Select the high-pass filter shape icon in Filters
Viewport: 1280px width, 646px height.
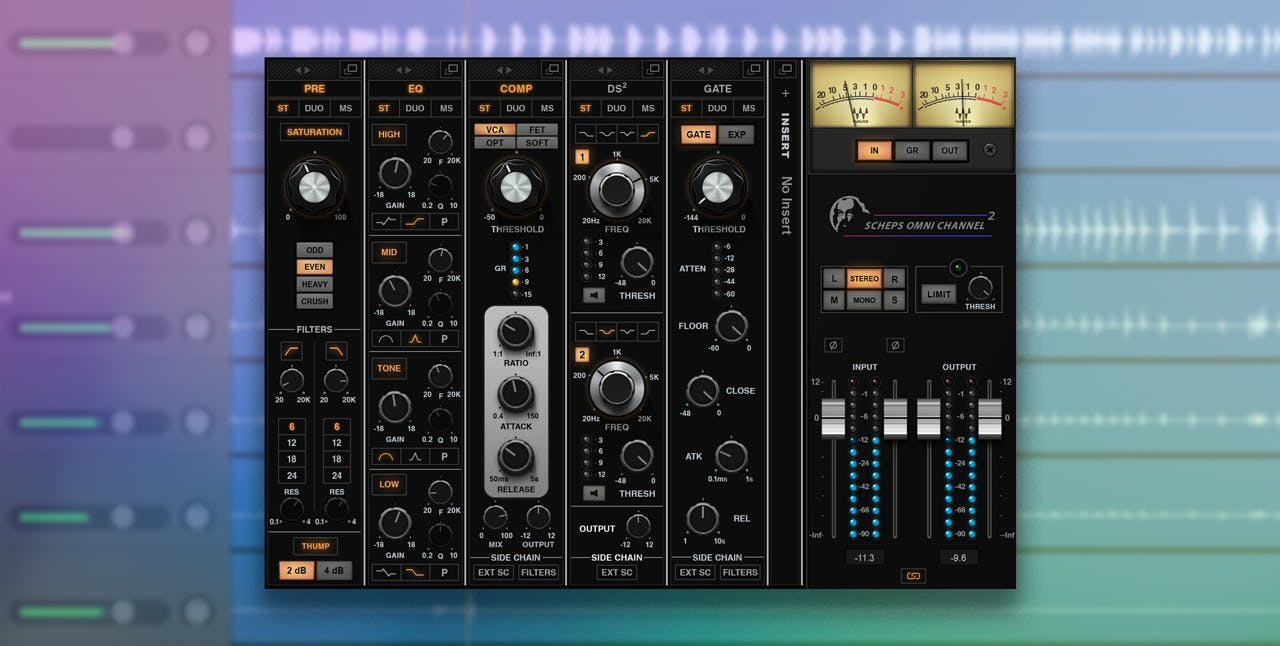tap(291, 350)
